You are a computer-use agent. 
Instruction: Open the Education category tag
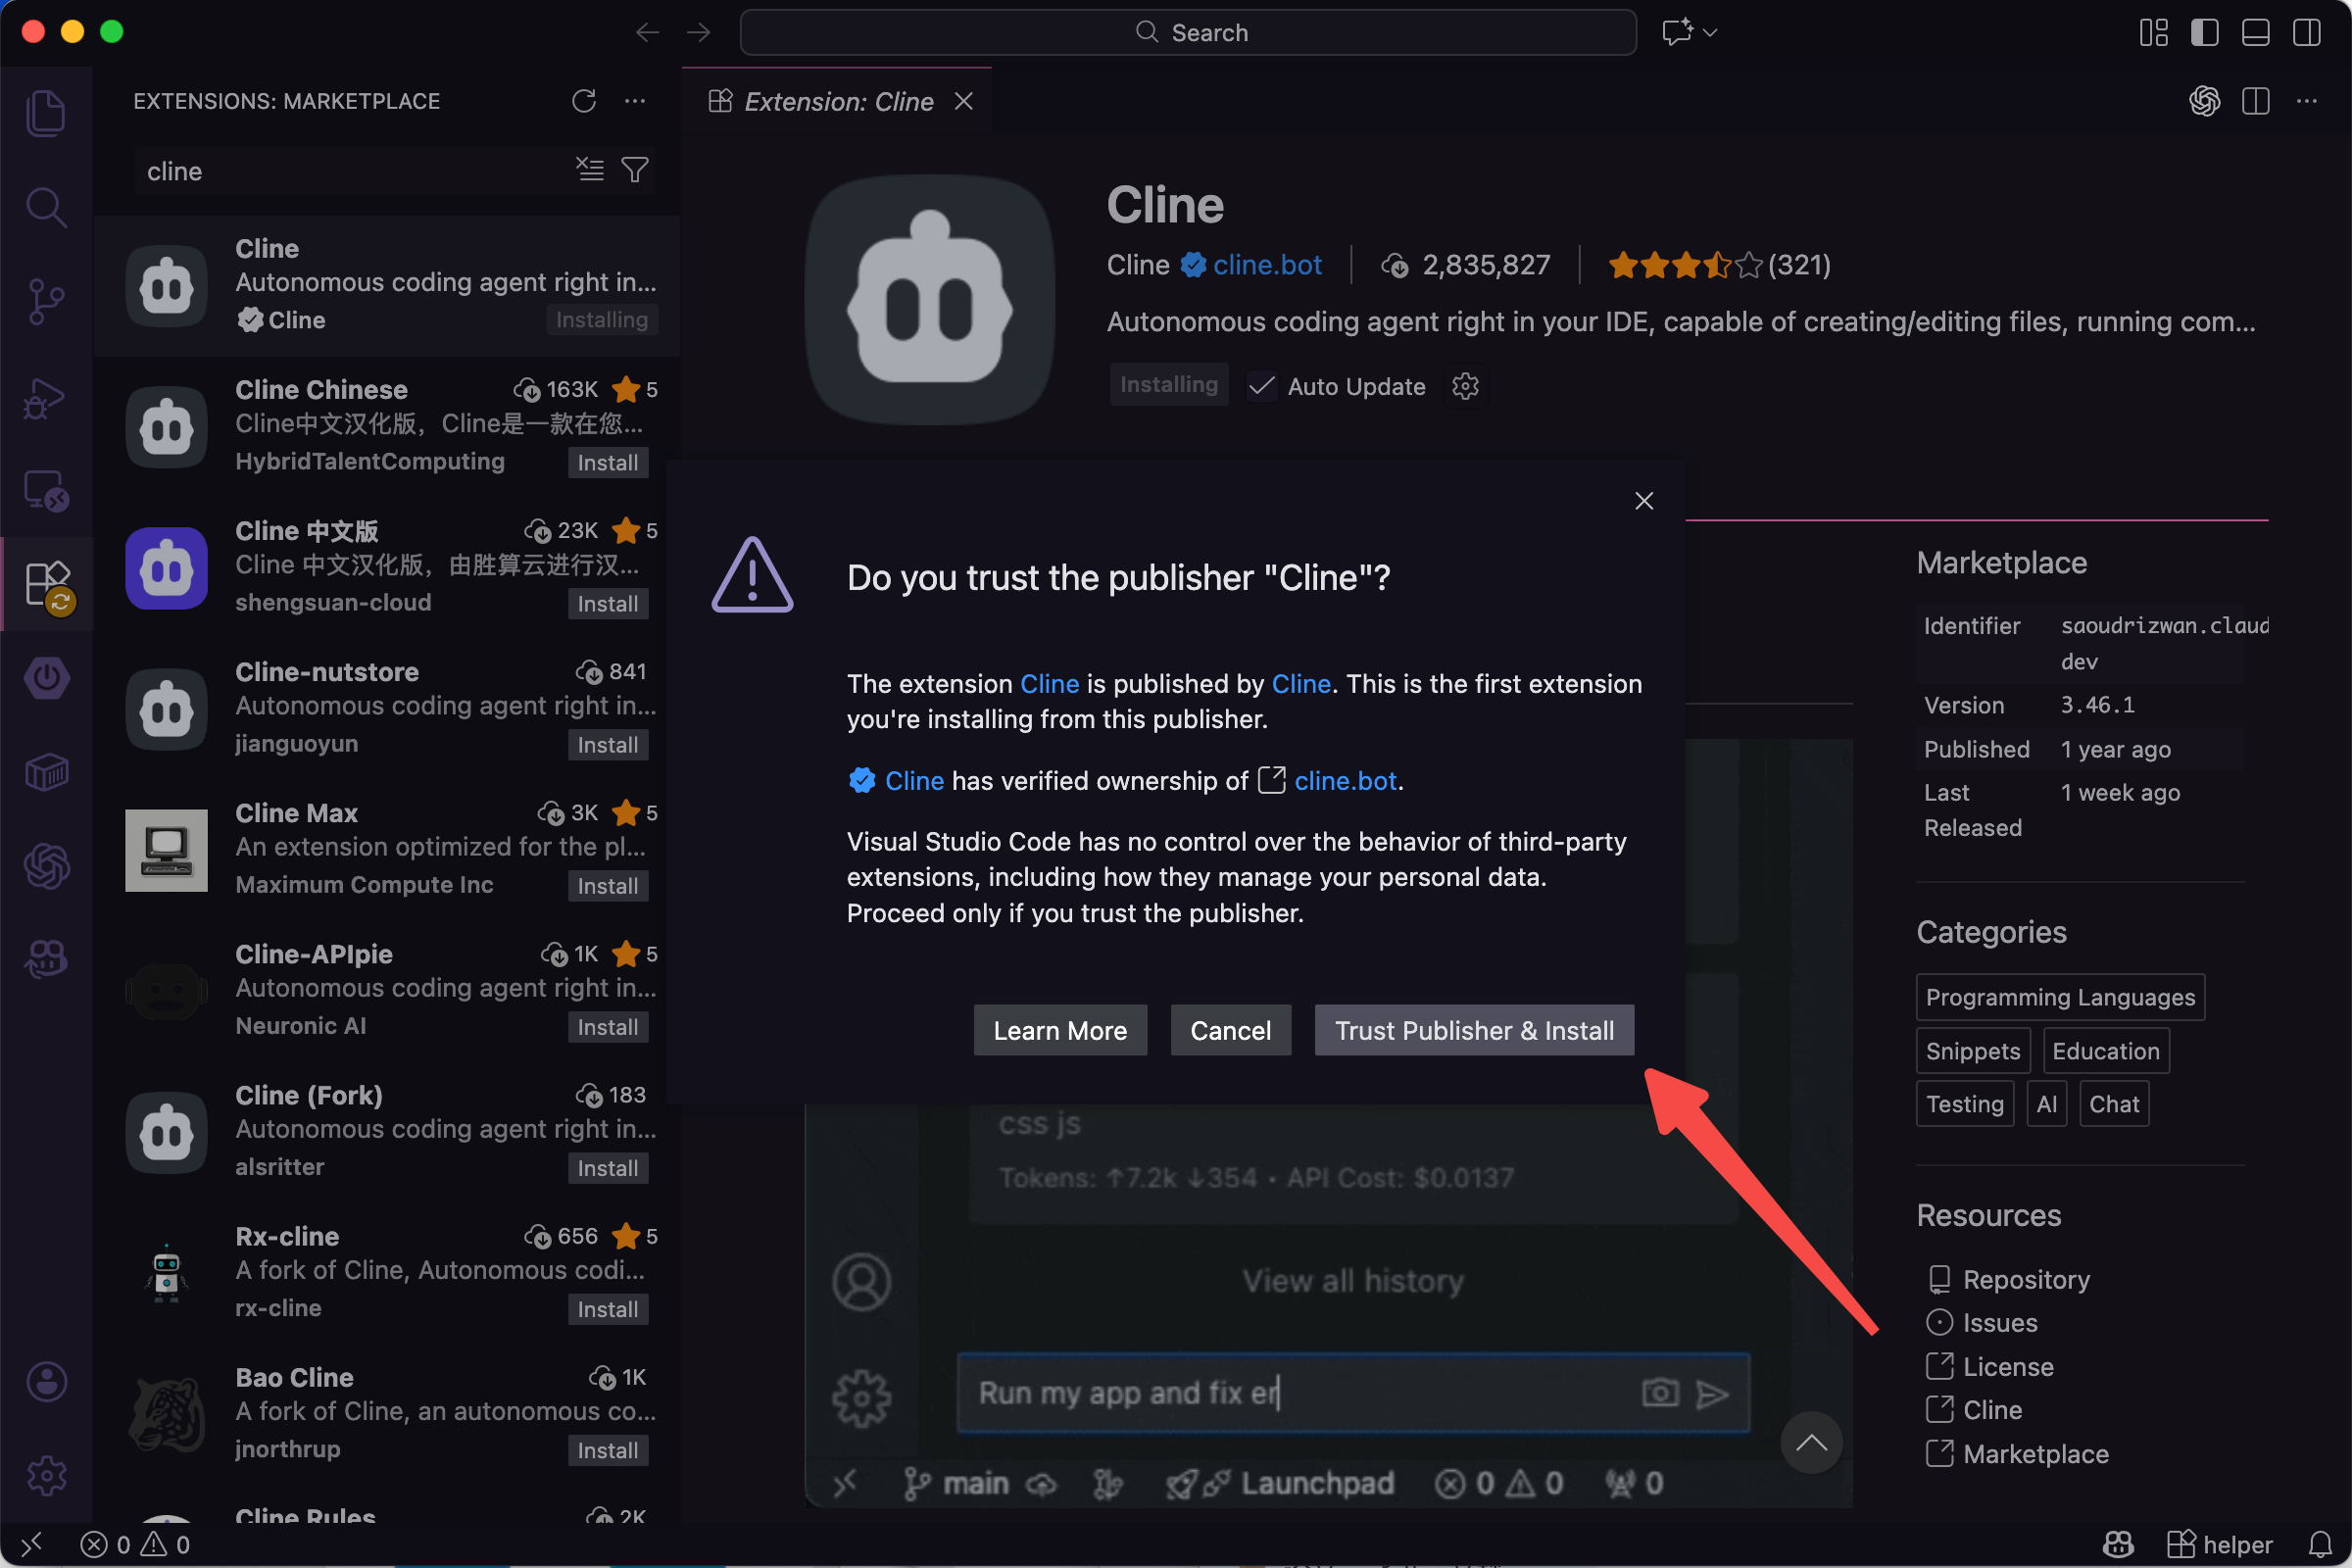tap(2105, 1051)
